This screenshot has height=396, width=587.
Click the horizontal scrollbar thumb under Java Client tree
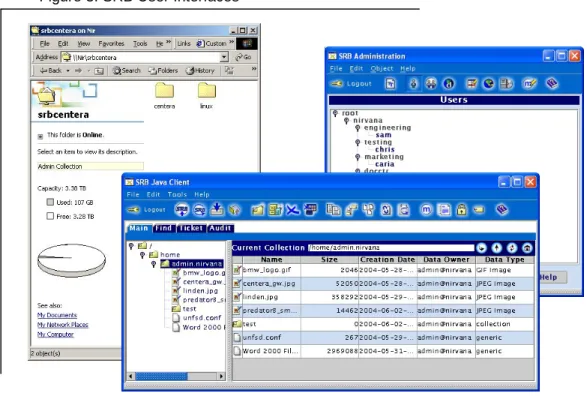[161, 376]
